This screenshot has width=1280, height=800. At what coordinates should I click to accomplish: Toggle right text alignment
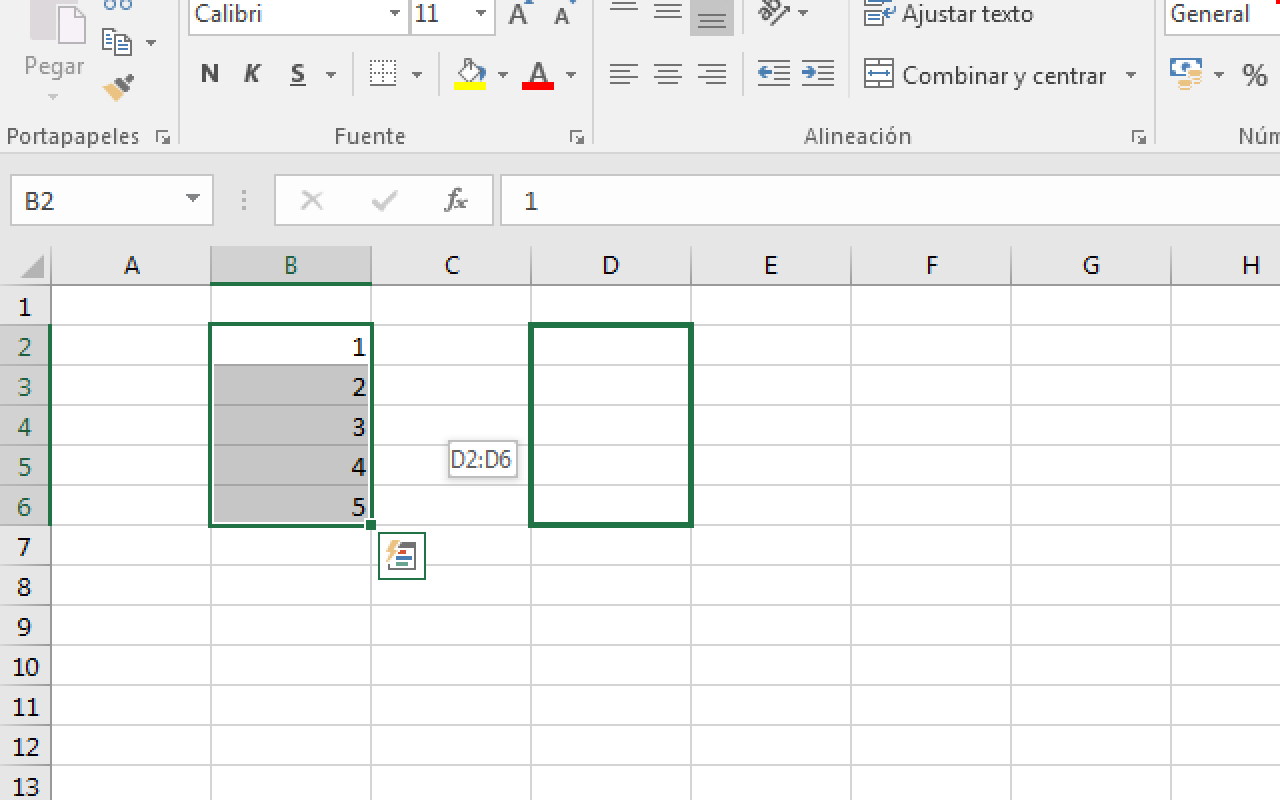[x=711, y=73]
